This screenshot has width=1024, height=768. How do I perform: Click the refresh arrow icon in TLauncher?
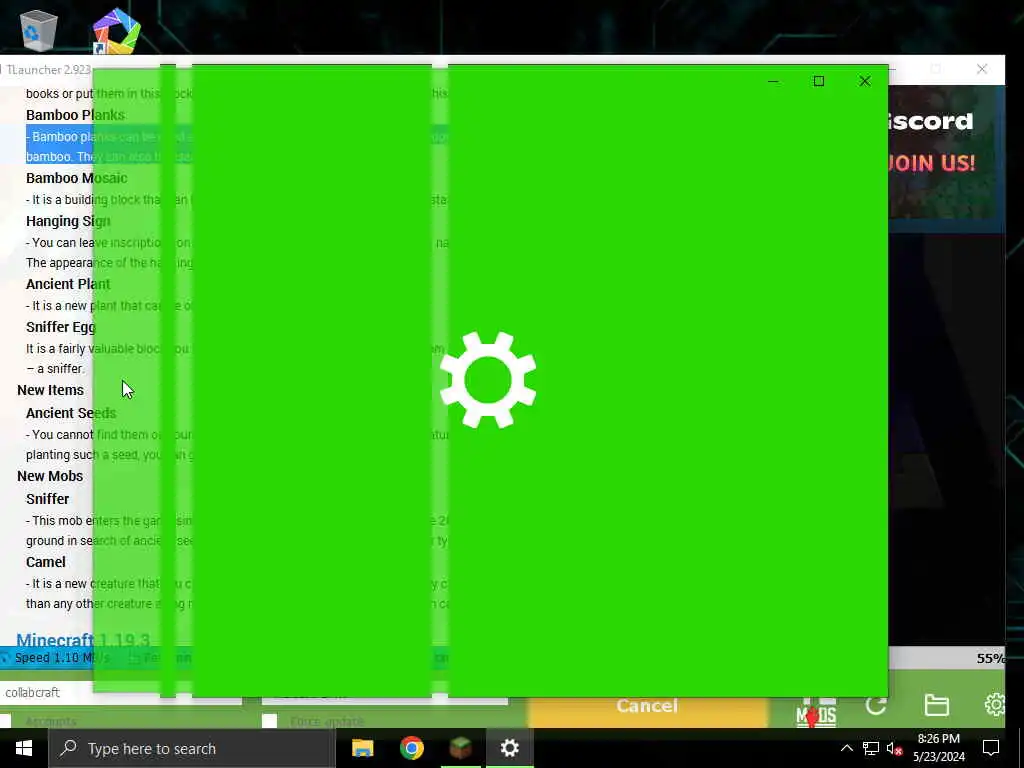pyautogui.click(x=876, y=706)
